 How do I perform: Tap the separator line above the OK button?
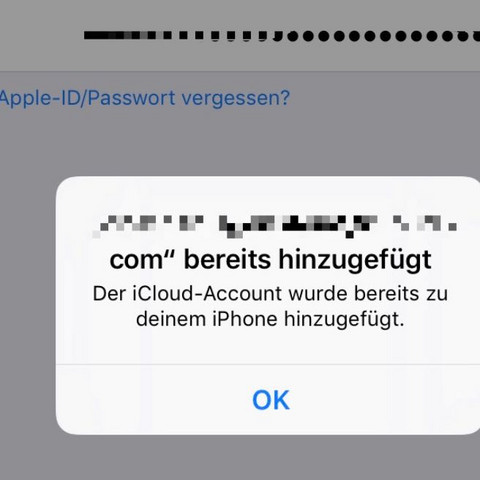pyautogui.click(x=268, y=365)
